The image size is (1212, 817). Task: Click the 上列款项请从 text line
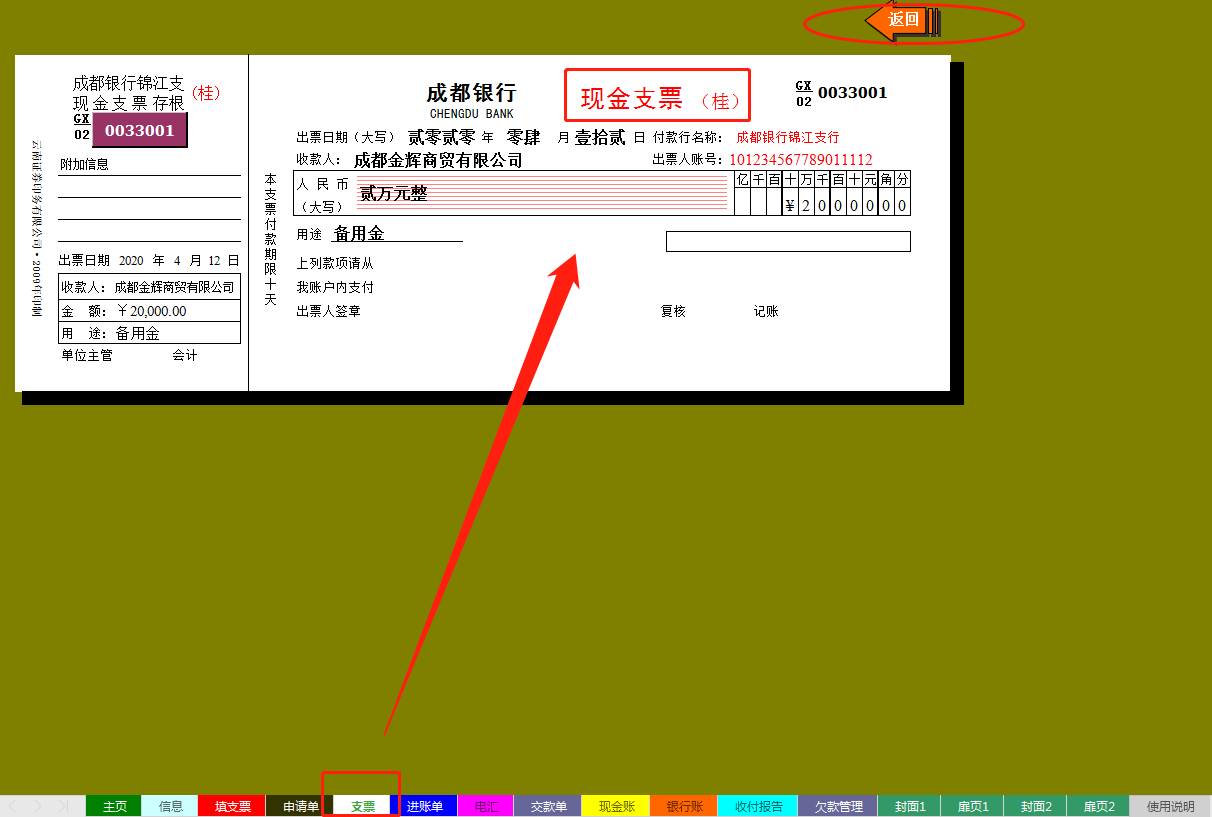click(x=335, y=263)
